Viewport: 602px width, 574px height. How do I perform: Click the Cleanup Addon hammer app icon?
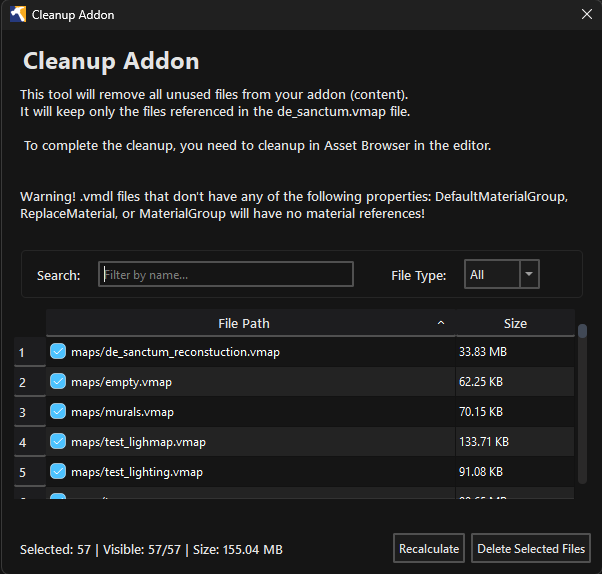point(18,14)
